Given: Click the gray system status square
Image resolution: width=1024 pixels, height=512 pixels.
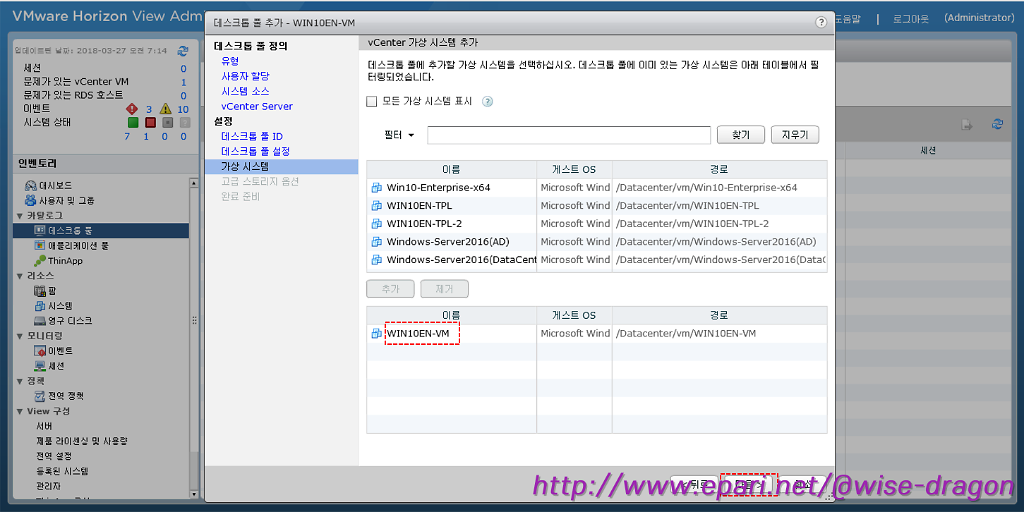Looking at the screenshot, I should pos(167,122).
